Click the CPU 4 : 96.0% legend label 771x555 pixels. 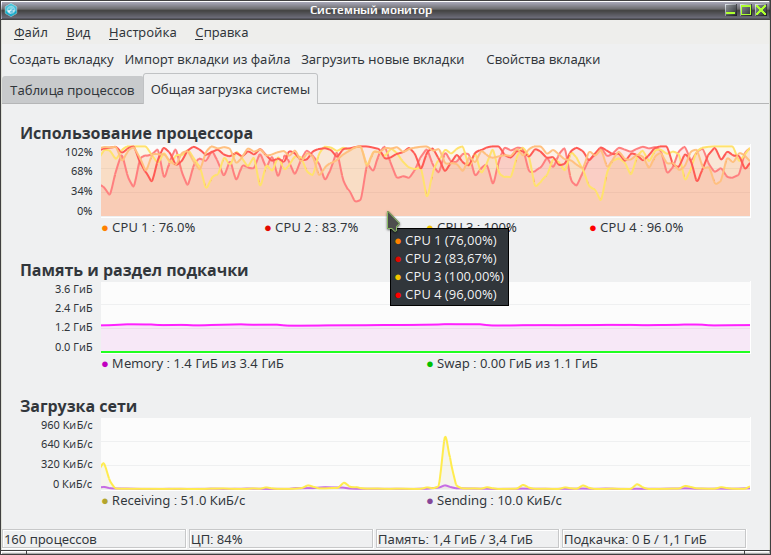click(641, 228)
